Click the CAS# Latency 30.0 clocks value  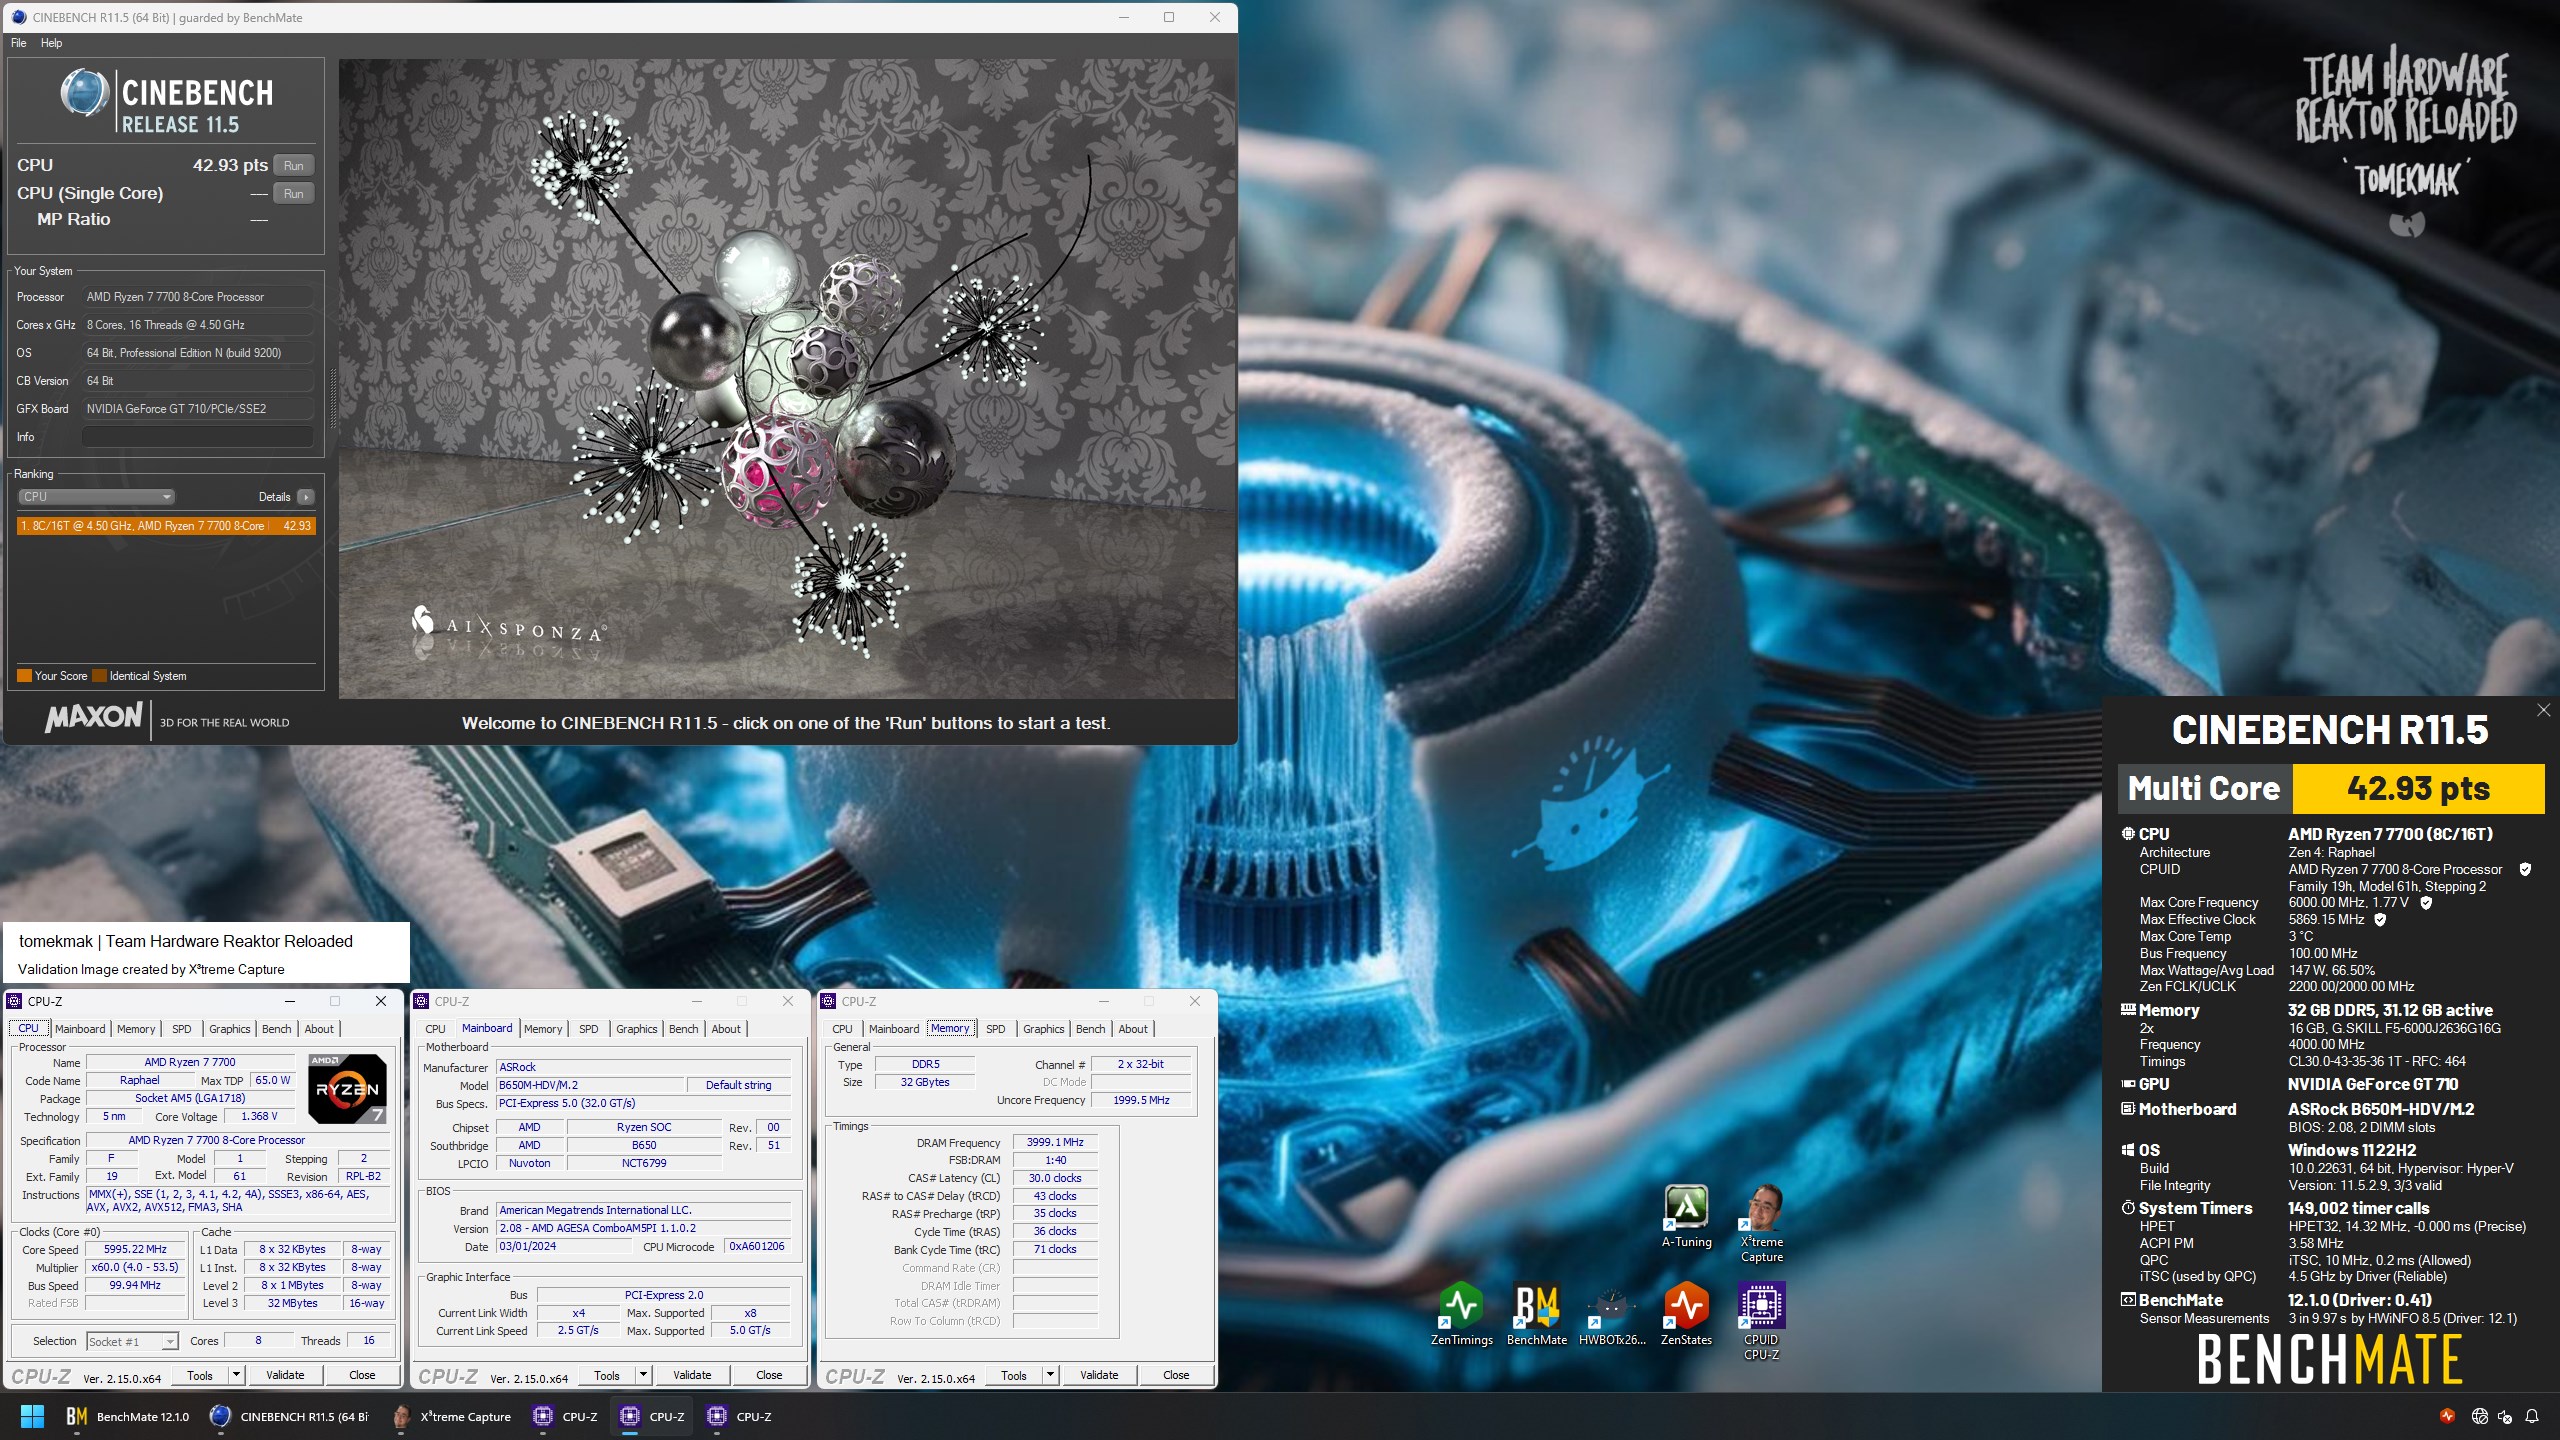point(1055,1178)
